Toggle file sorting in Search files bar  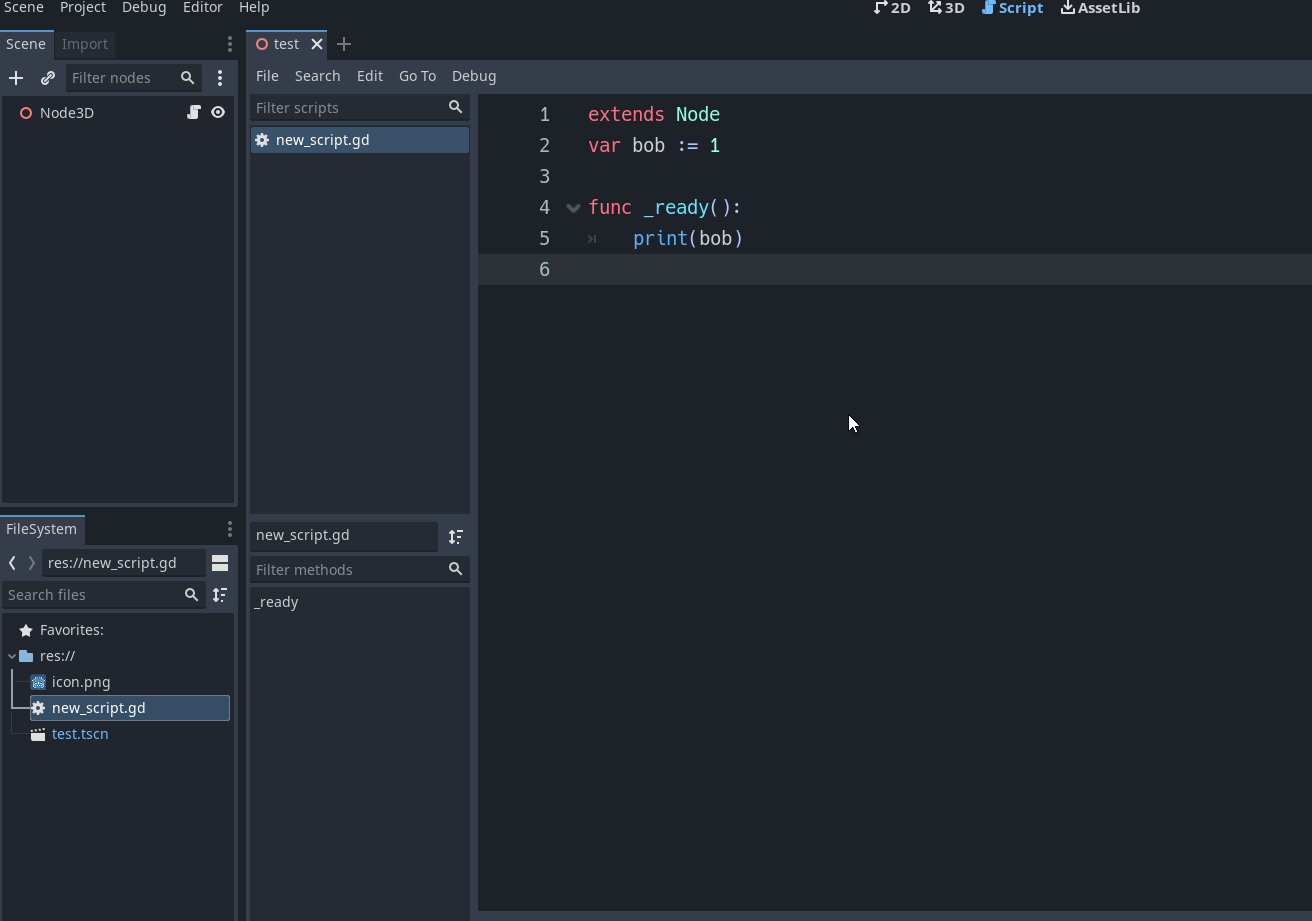point(220,594)
